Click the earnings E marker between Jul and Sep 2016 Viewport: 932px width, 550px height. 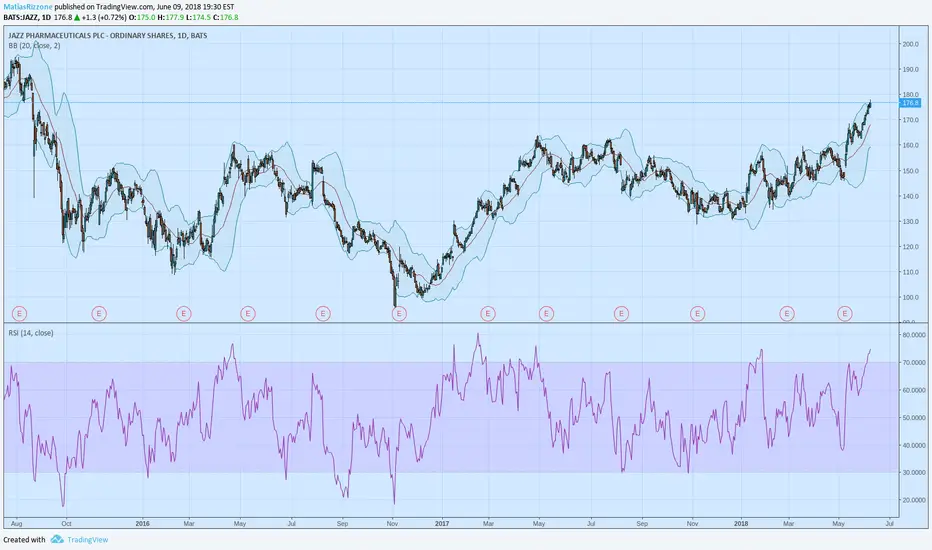[323, 313]
